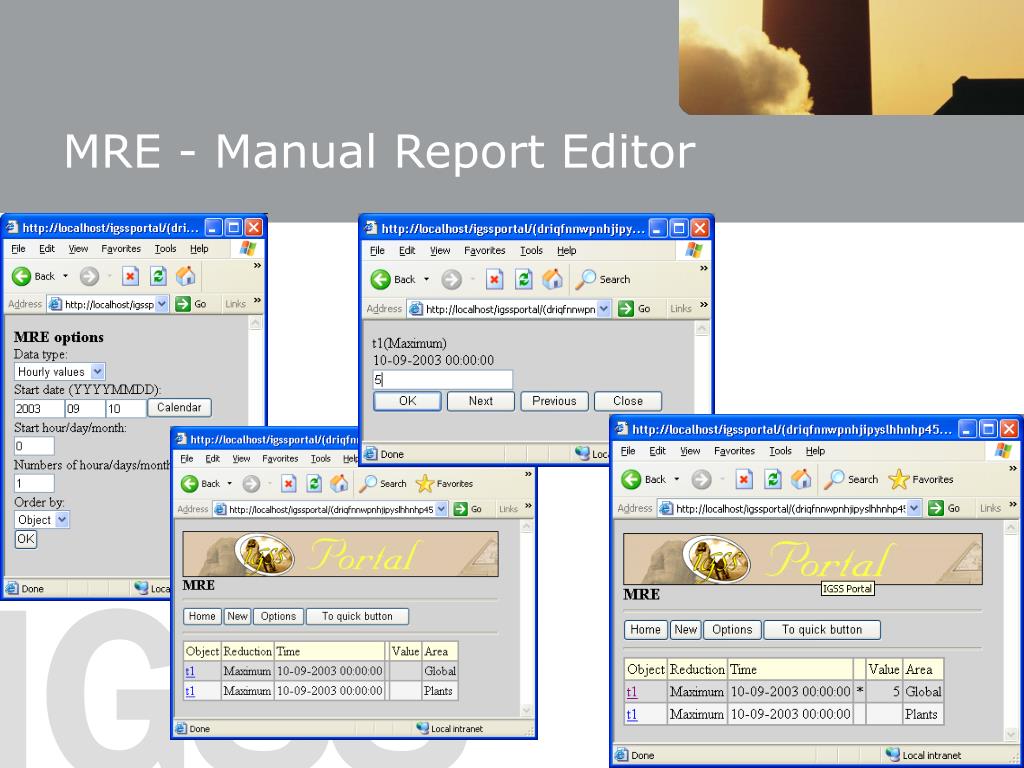
Task: Click Back icon in MRE options window
Action: point(22,276)
